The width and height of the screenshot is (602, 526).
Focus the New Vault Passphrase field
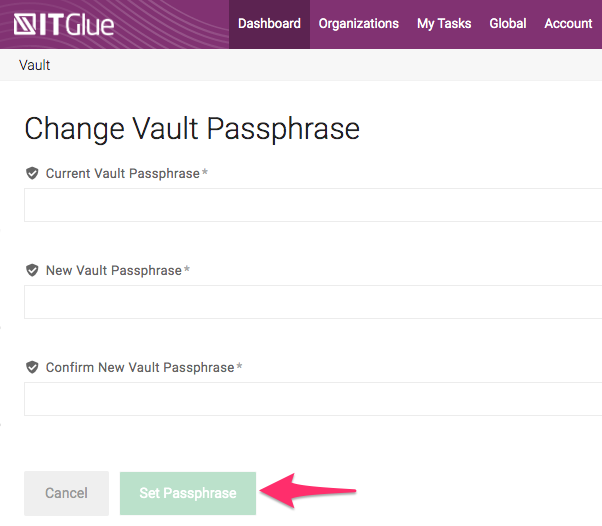312,302
